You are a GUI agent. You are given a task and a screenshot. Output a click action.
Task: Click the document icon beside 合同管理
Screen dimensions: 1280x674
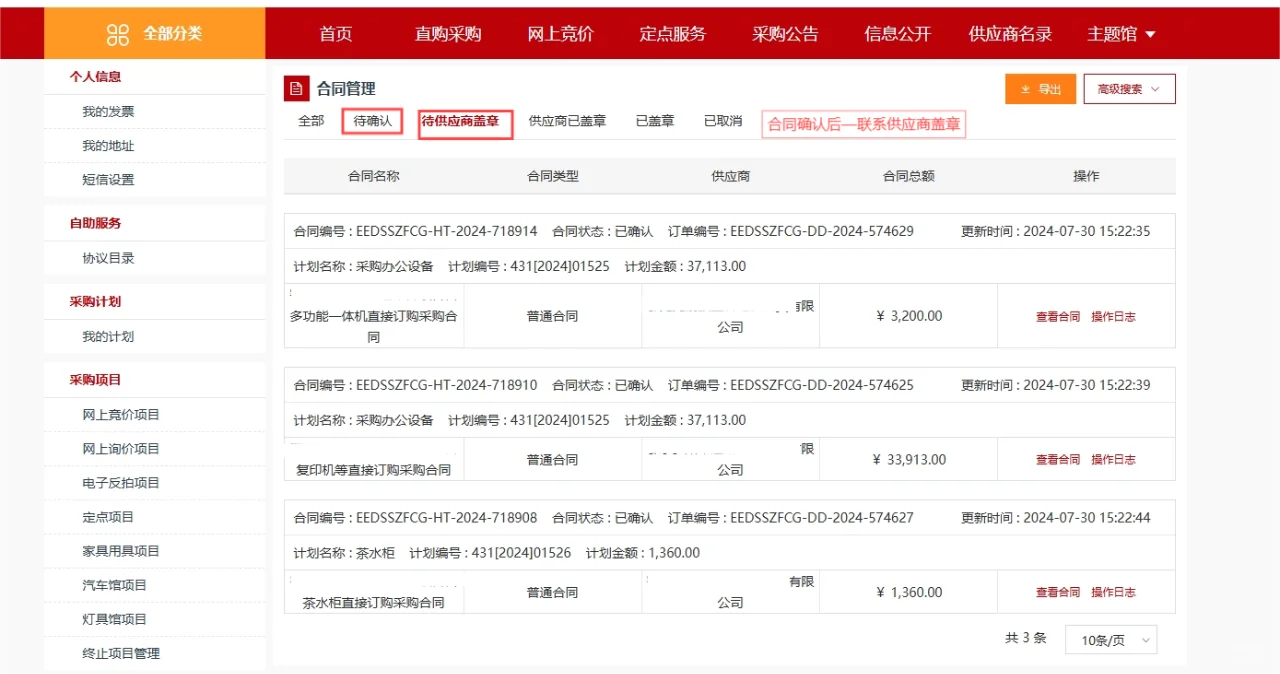[296, 89]
